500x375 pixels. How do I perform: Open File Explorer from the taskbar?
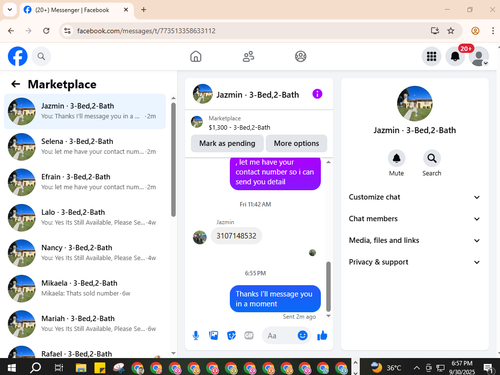click(81, 368)
